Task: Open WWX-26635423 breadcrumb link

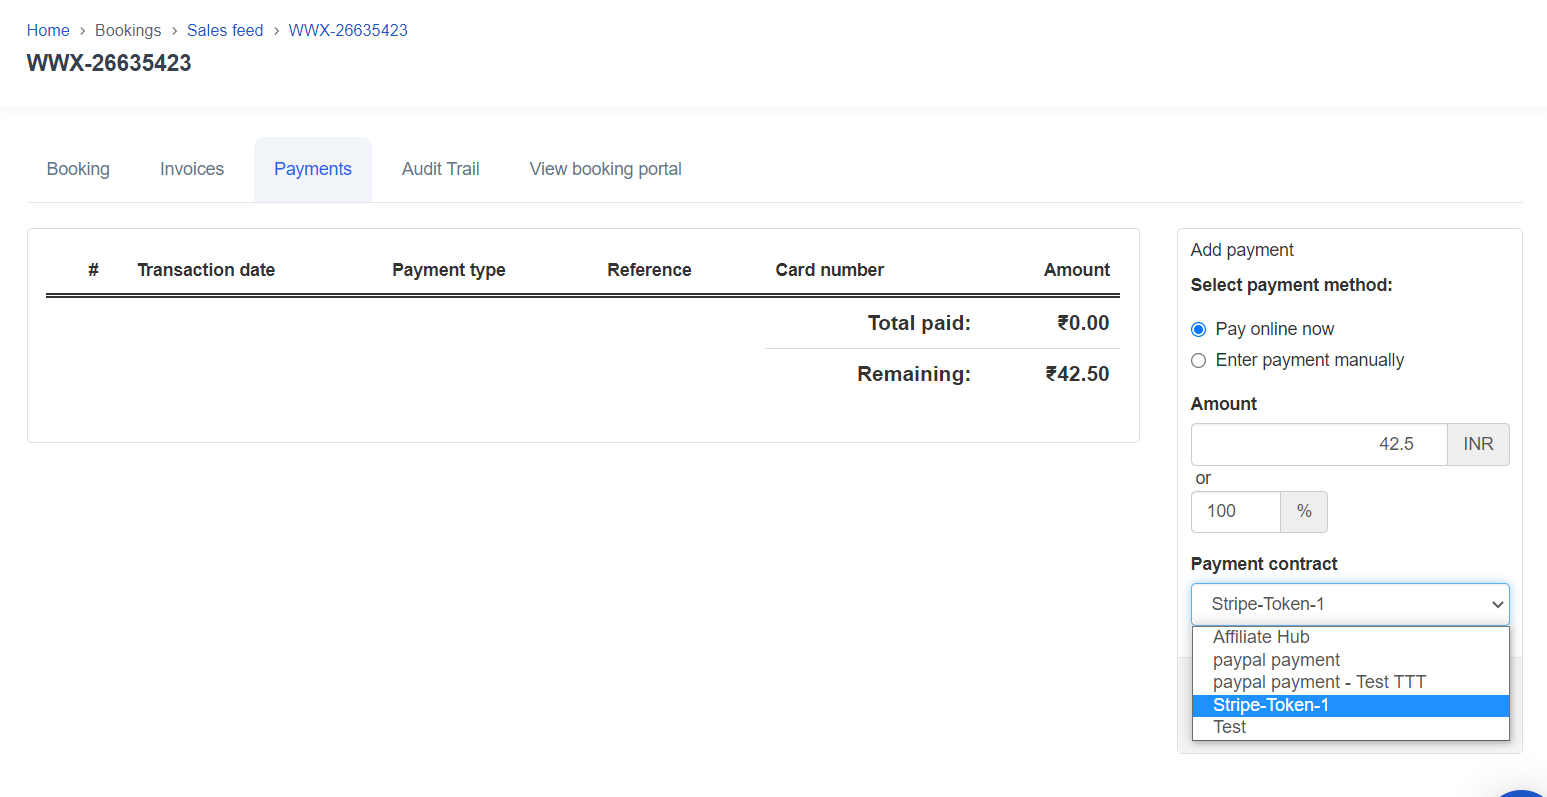Action: (348, 30)
